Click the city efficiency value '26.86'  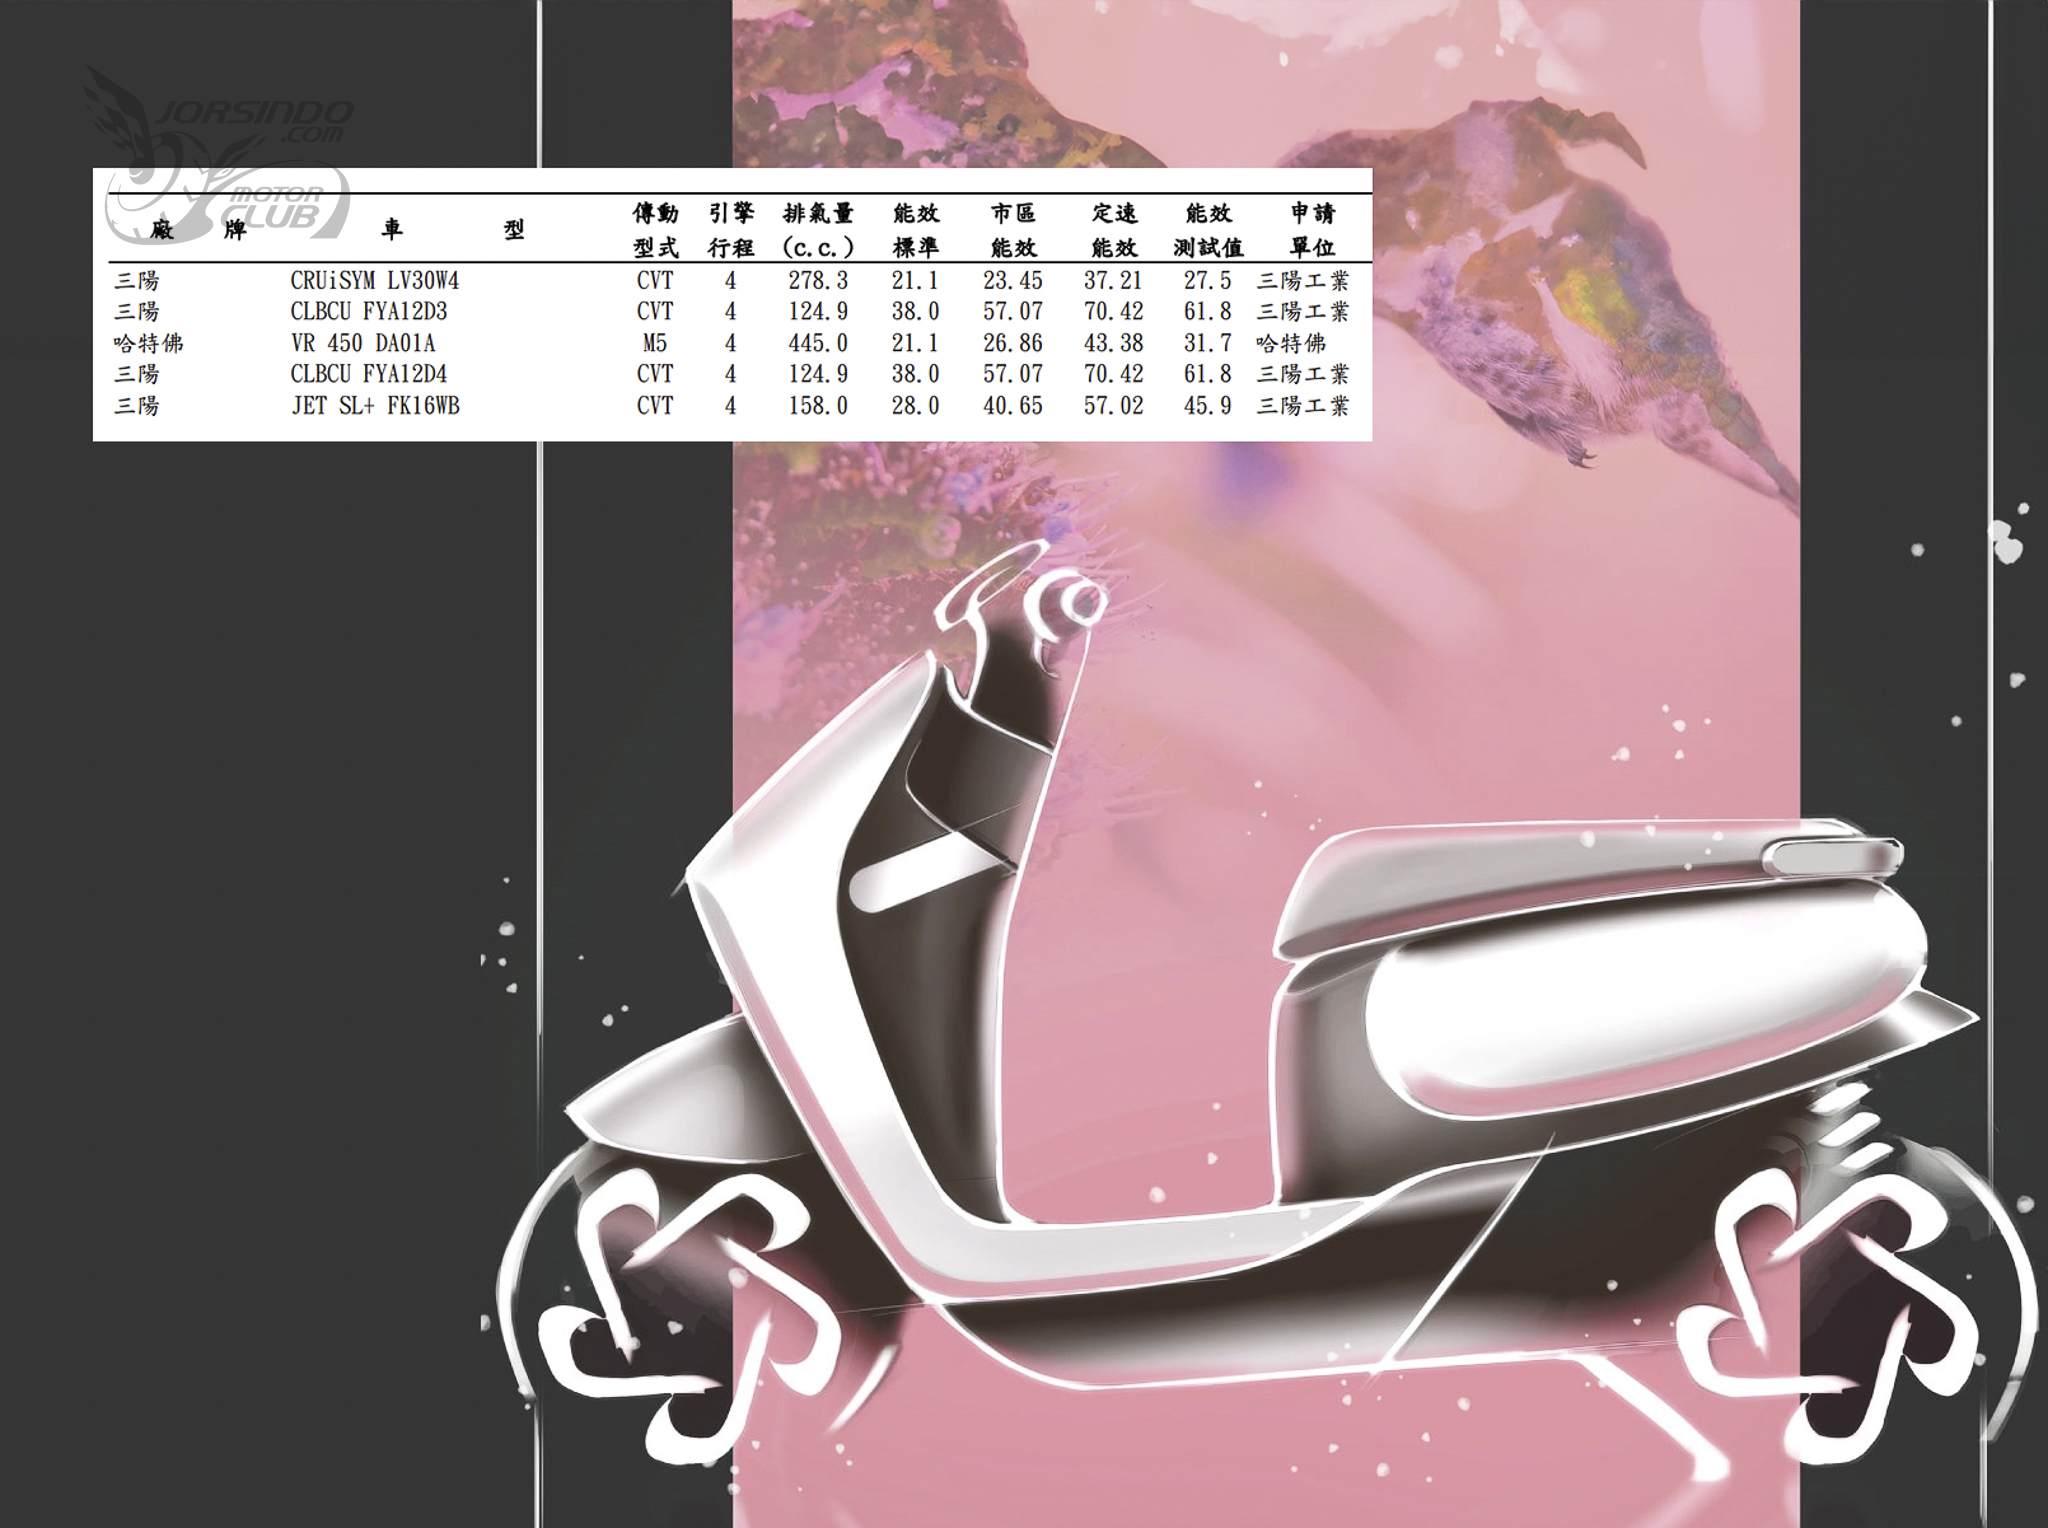click(x=1013, y=344)
